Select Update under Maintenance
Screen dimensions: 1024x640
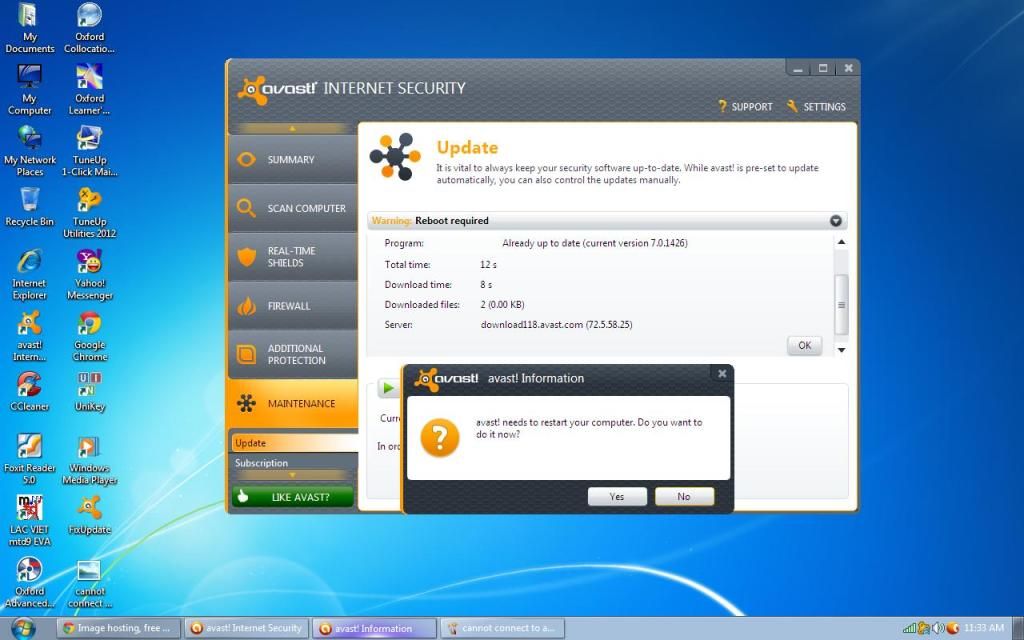click(294, 443)
